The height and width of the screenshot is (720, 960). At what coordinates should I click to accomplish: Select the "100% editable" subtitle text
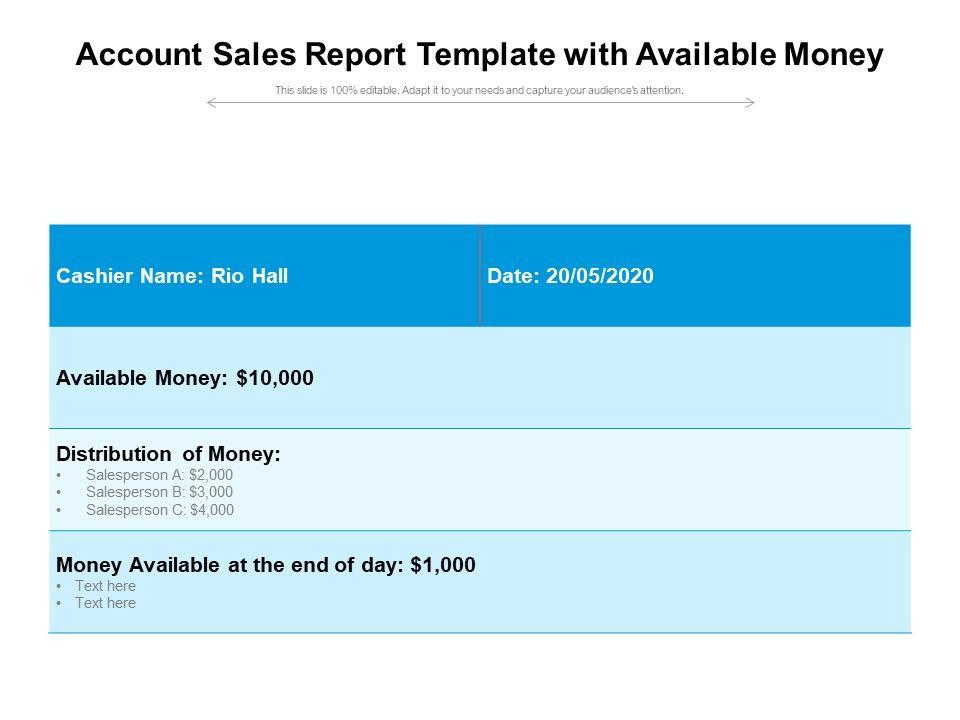click(480, 90)
